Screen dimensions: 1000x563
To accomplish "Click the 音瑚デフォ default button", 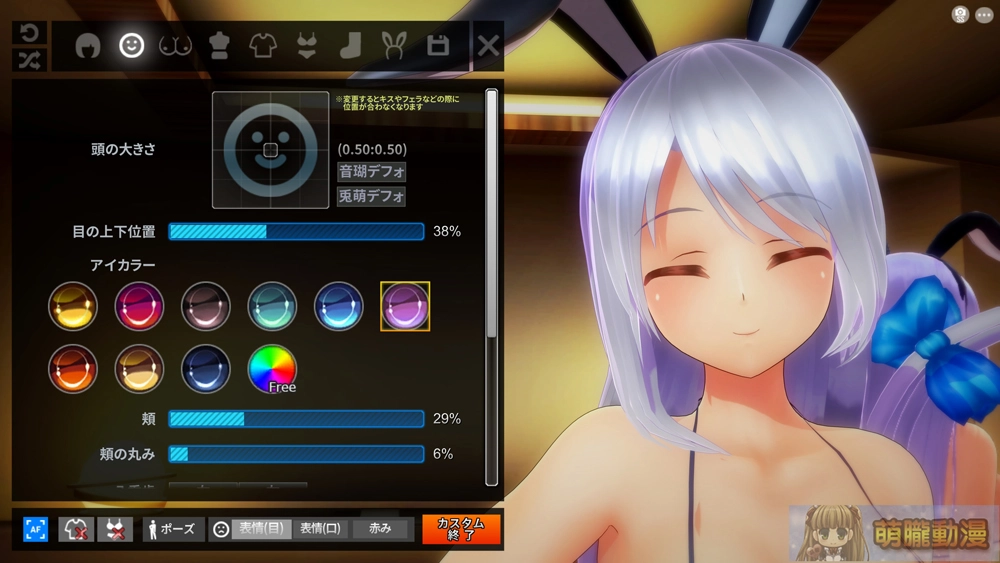I will point(371,171).
